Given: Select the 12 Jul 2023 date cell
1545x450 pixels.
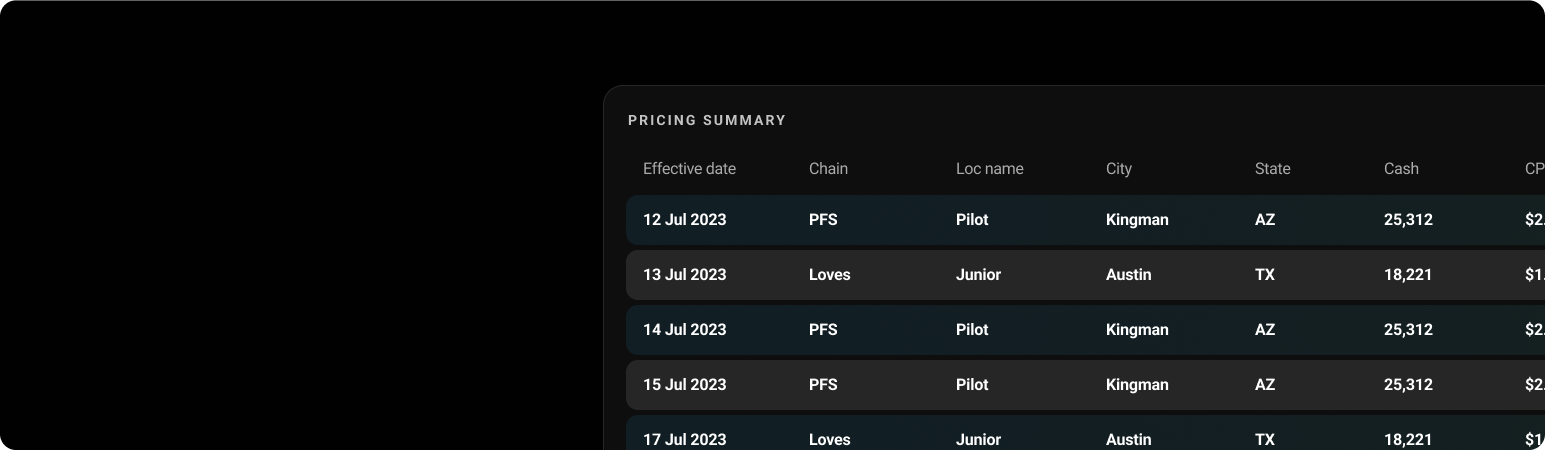Looking at the screenshot, I should 684,220.
